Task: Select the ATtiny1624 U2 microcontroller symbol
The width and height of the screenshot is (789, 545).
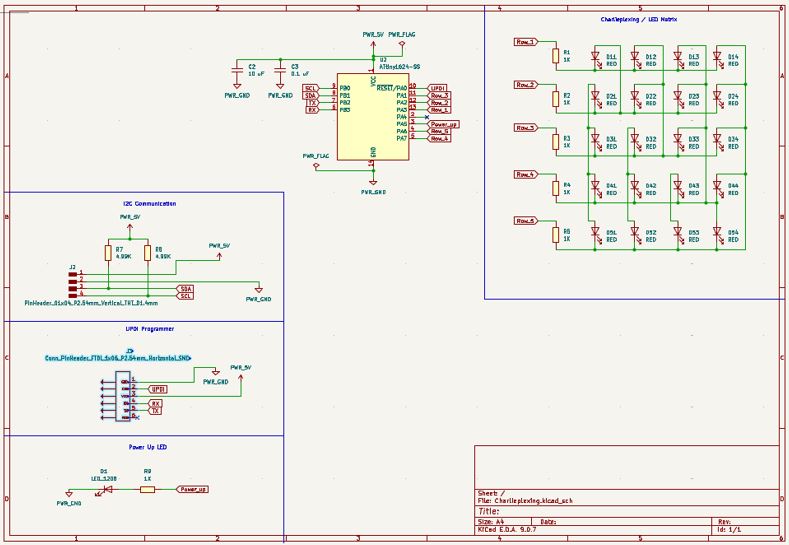Action: [373, 116]
